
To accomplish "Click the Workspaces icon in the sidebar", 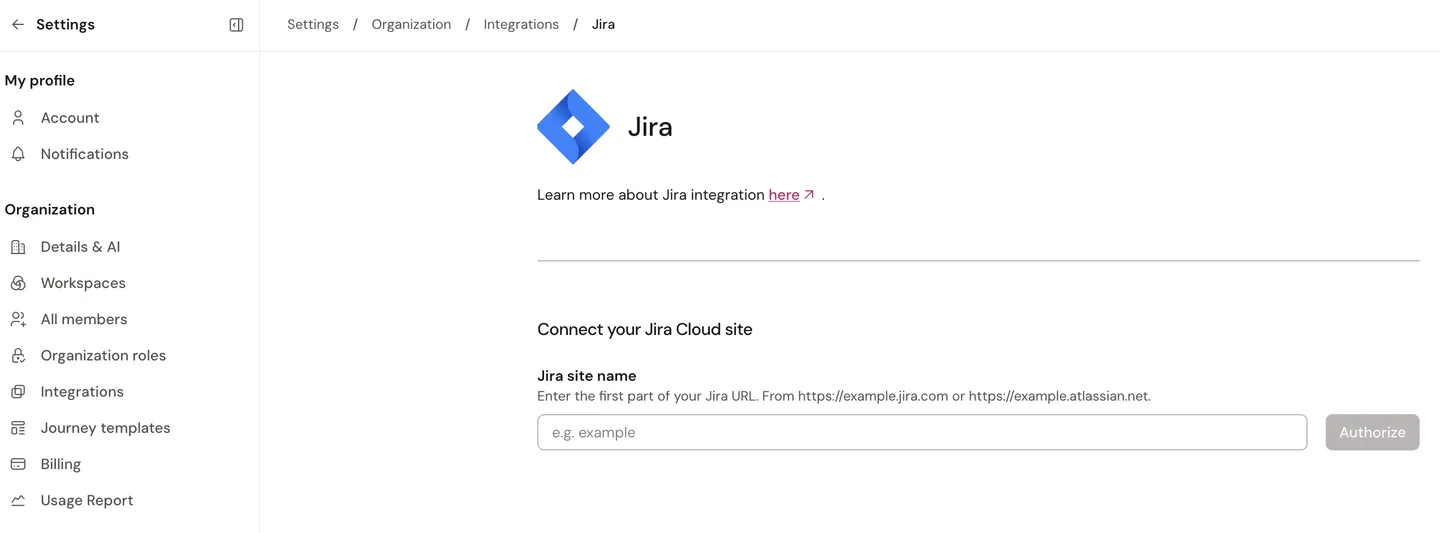I will click(18, 283).
